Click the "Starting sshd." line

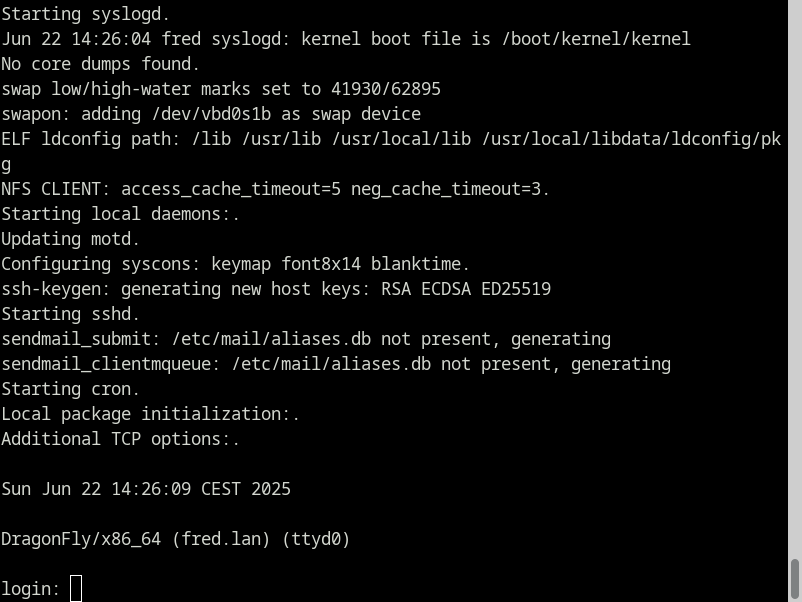click(x=71, y=314)
